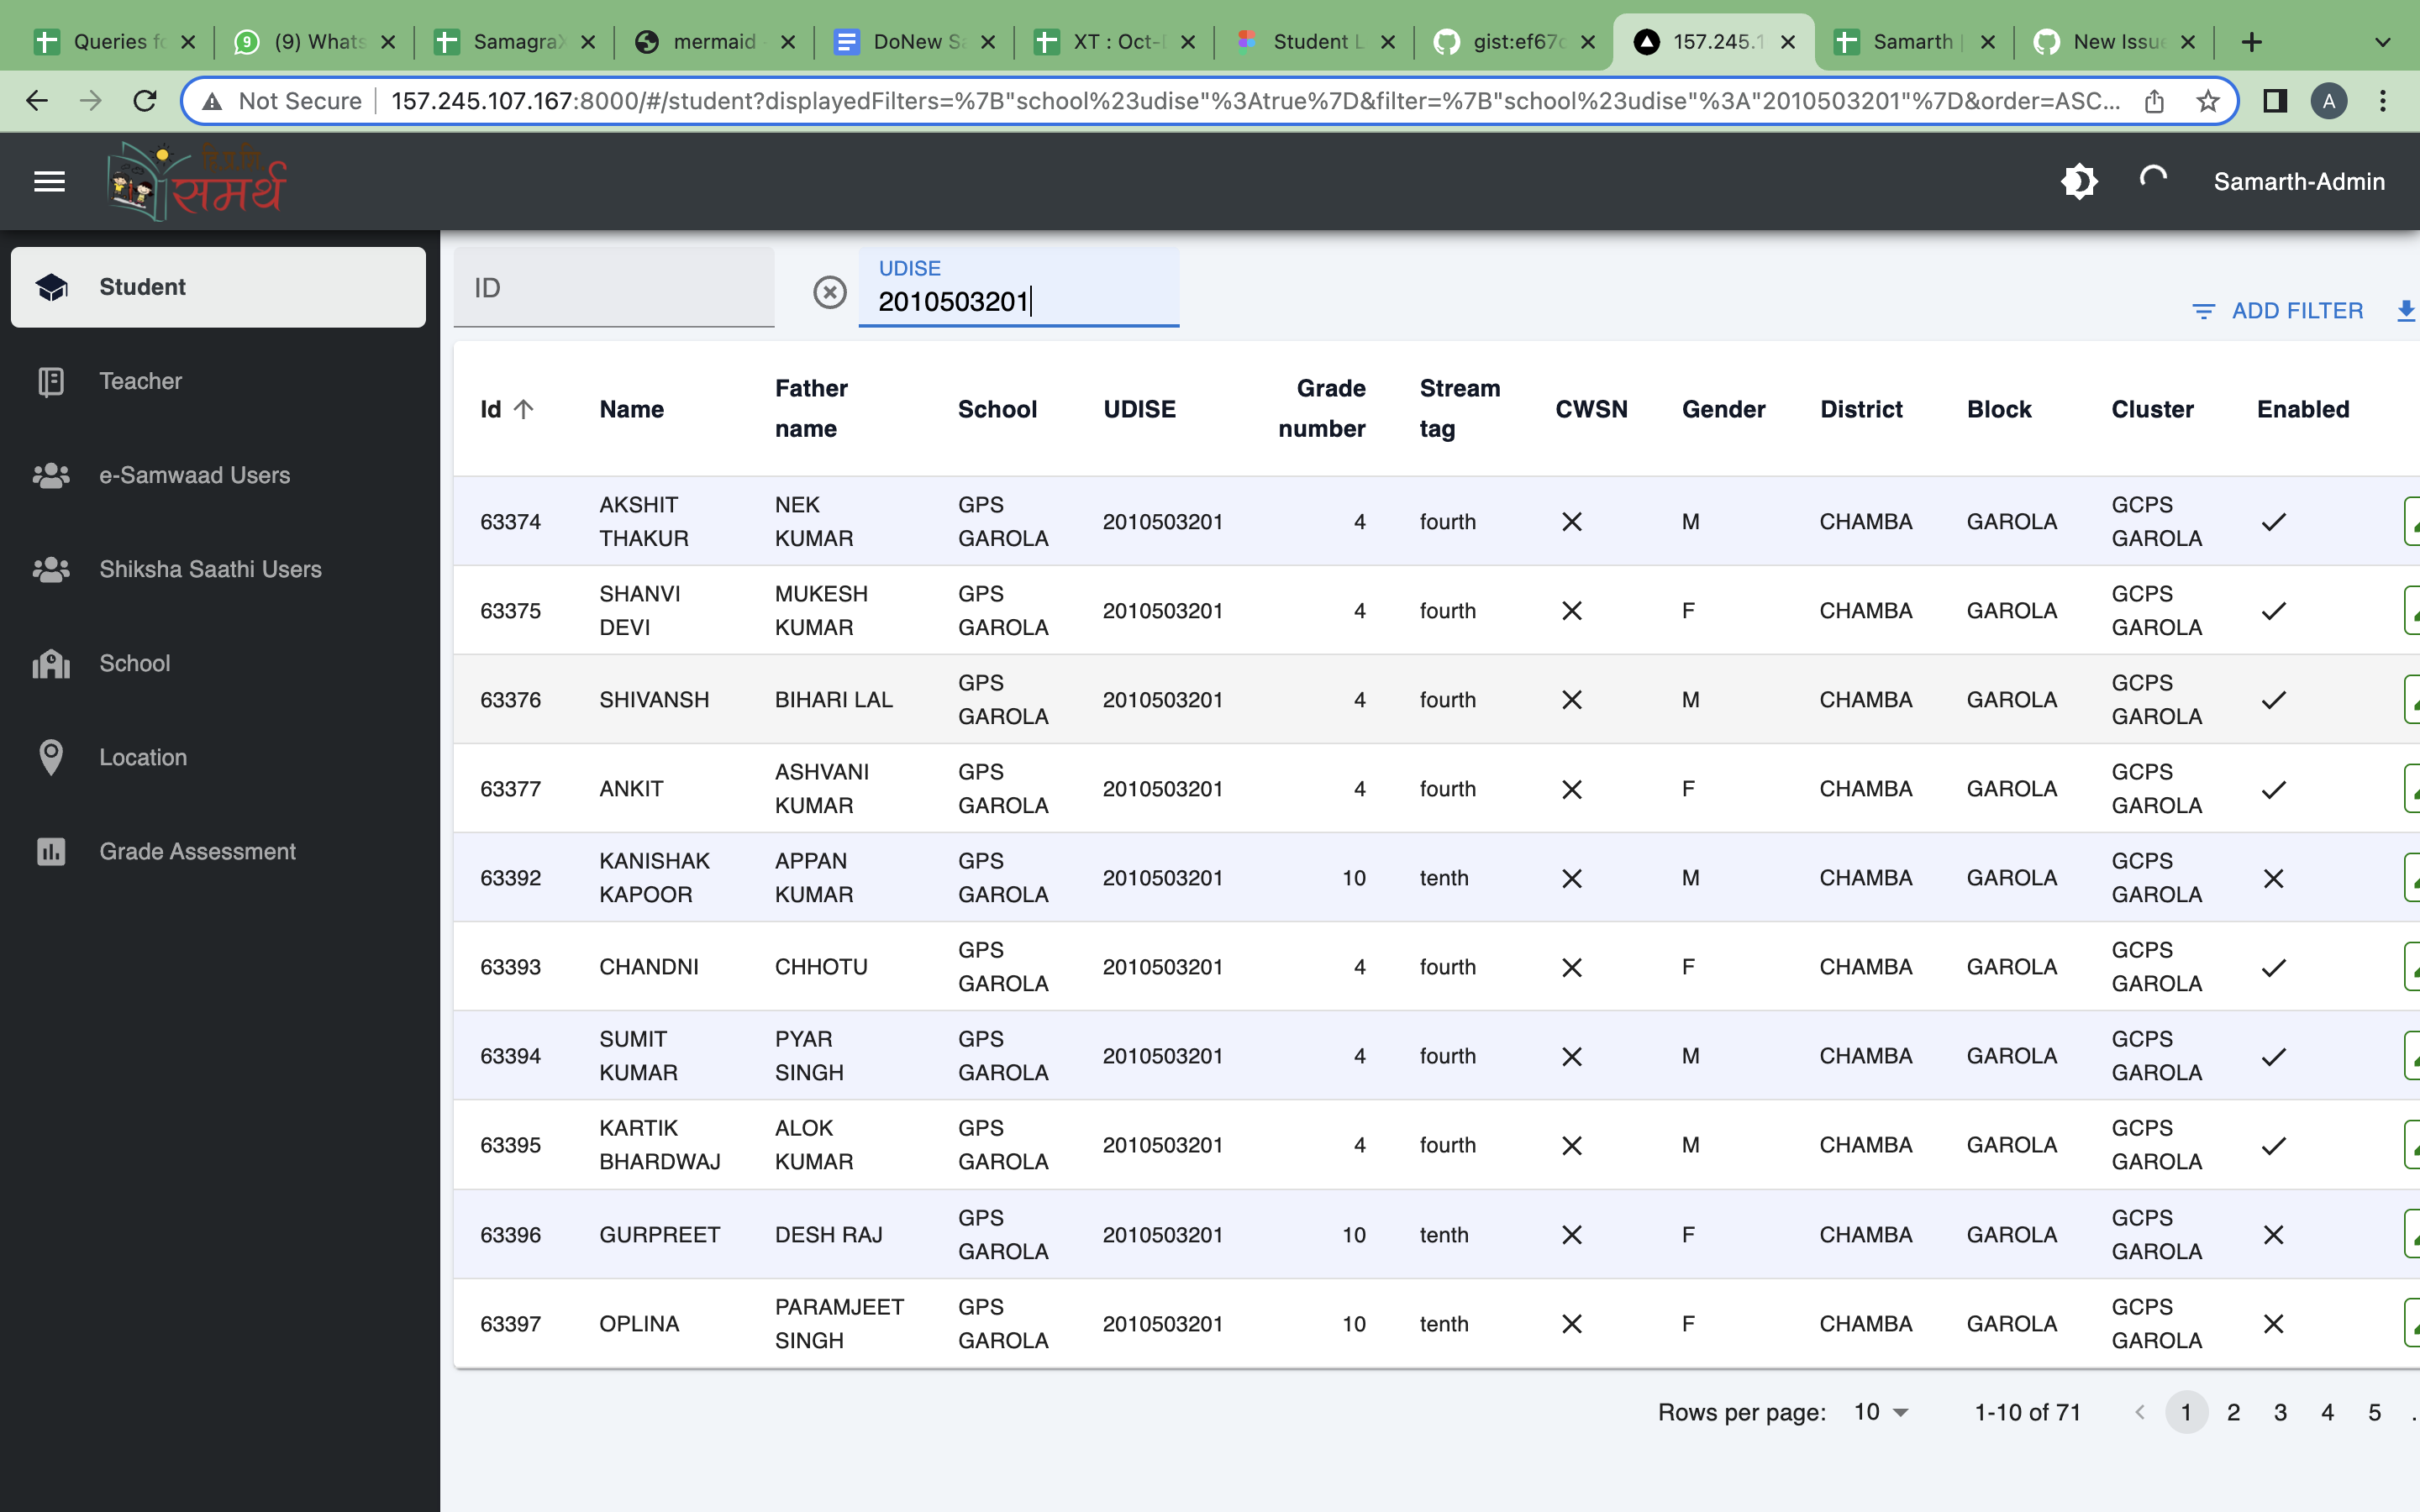Click the ADD FILTER button
The height and width of the screenshot is (1512, 2420).
(x=2278, y=311)
